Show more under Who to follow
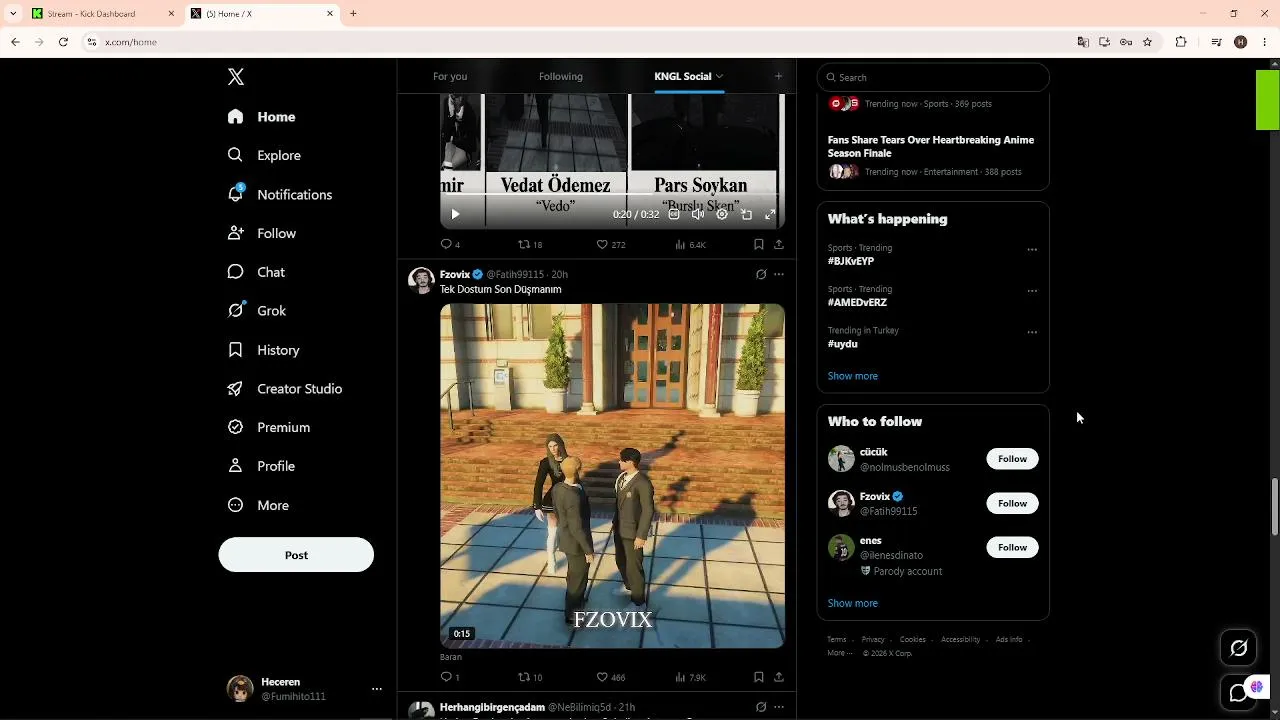1280x720 pixels. tap(853, 603)
